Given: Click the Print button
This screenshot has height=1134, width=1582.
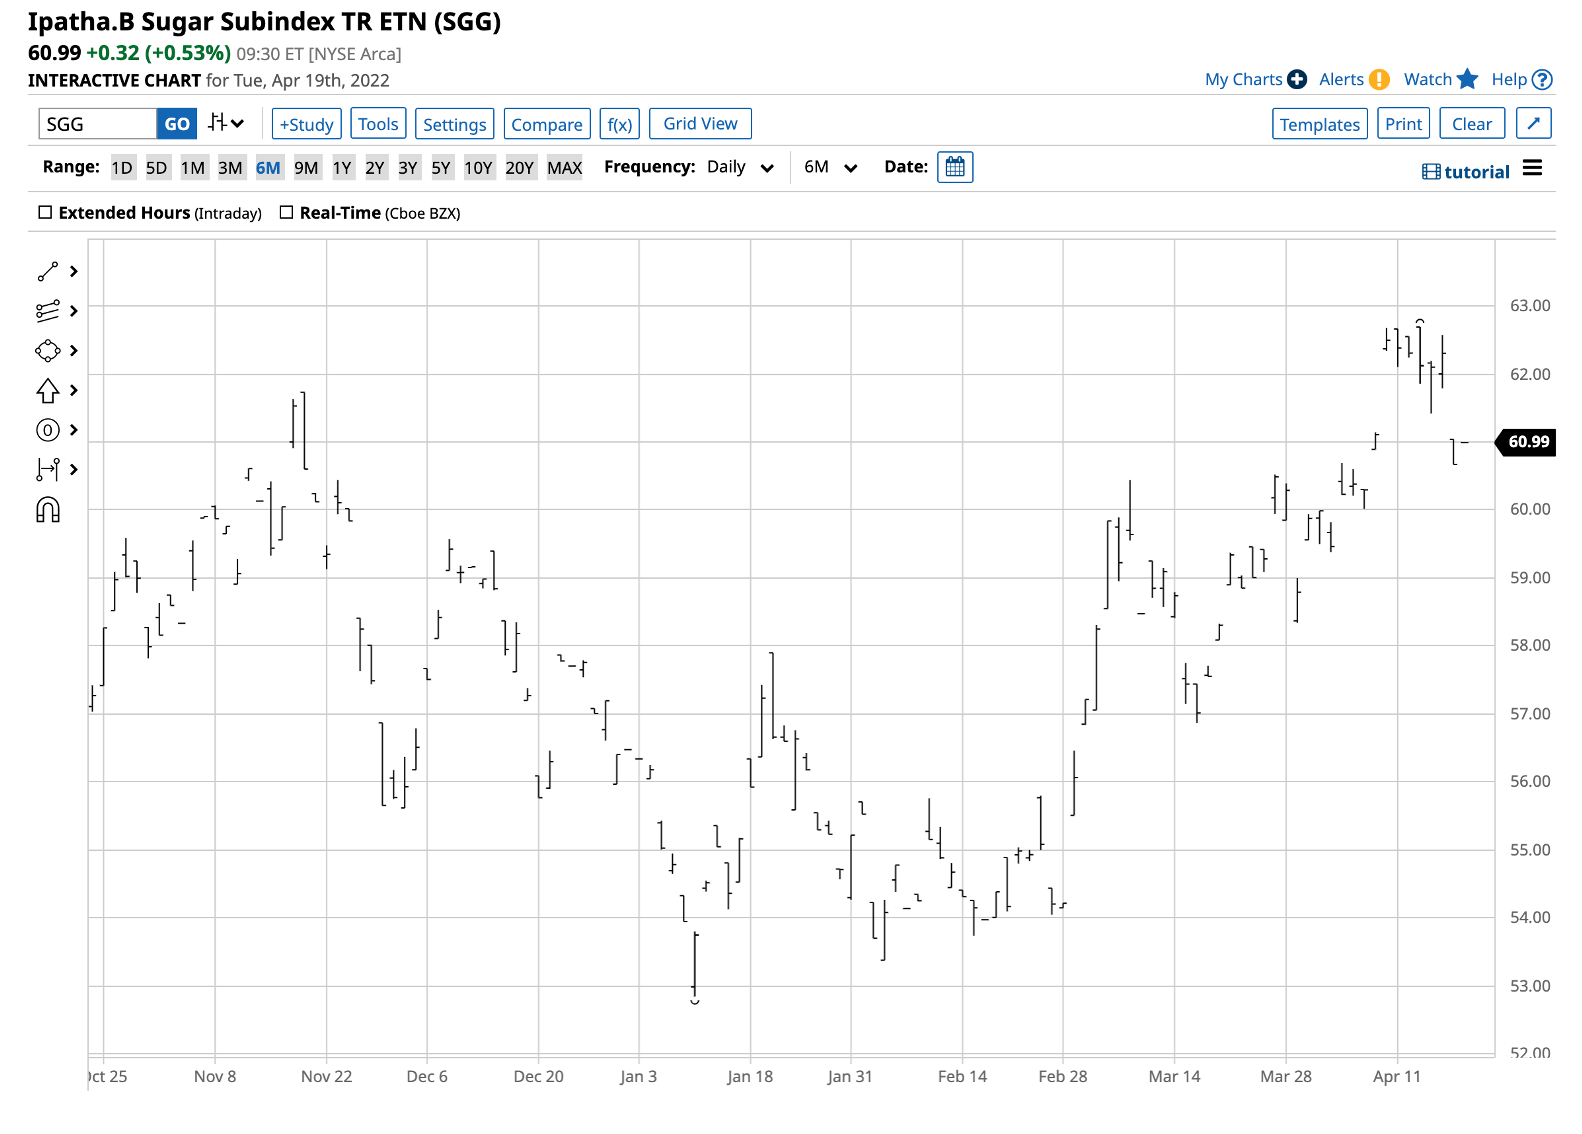Looking at the screenshot, I should click(1403, 124).
